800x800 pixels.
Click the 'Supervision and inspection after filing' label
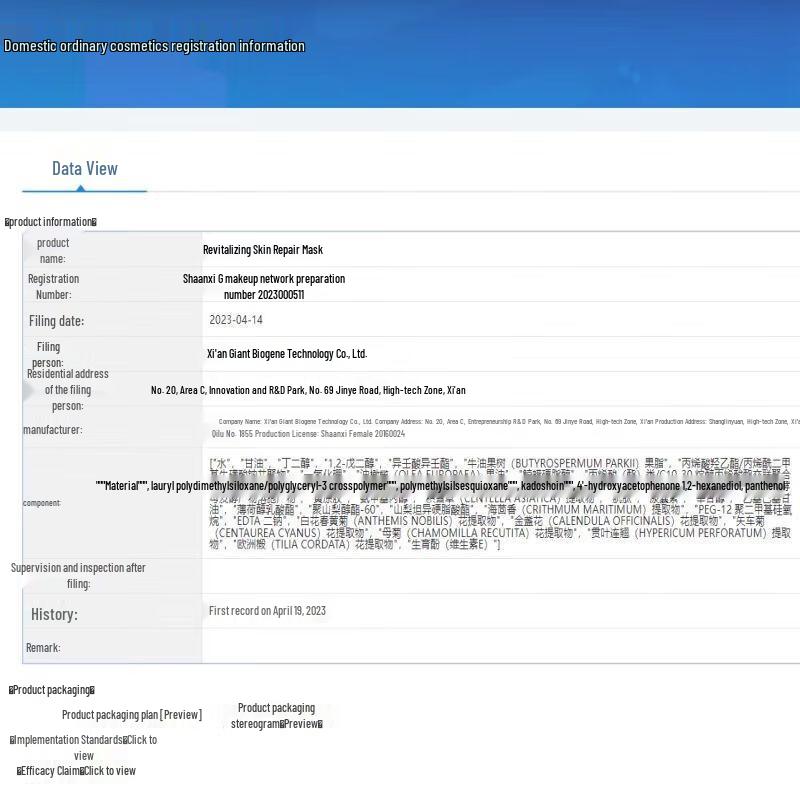click(x=78, y=575)
